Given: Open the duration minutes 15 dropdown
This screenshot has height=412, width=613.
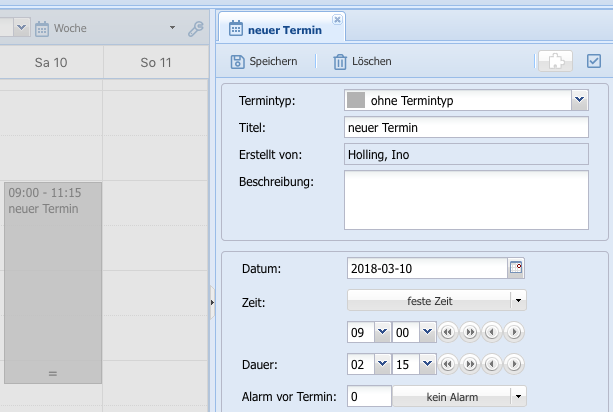Looking at the screenshot, I should point(427,364).
